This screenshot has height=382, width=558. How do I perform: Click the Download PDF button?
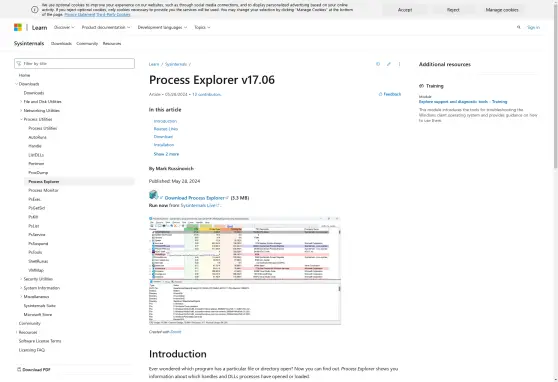coord(34,370)
